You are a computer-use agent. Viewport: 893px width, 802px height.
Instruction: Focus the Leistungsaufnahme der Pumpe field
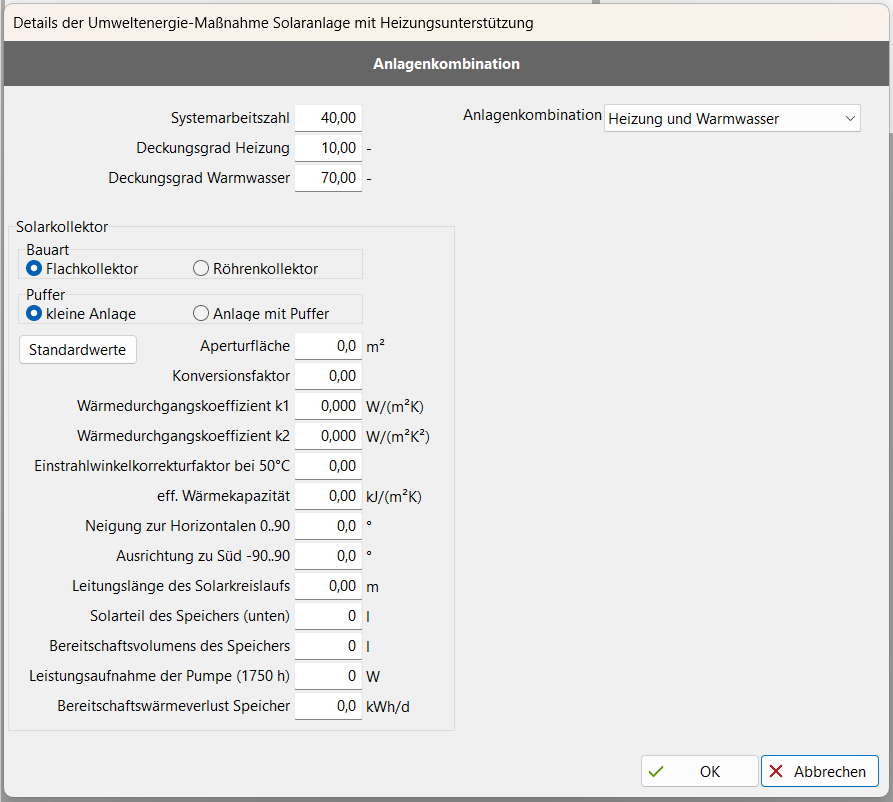click(328, 676)
